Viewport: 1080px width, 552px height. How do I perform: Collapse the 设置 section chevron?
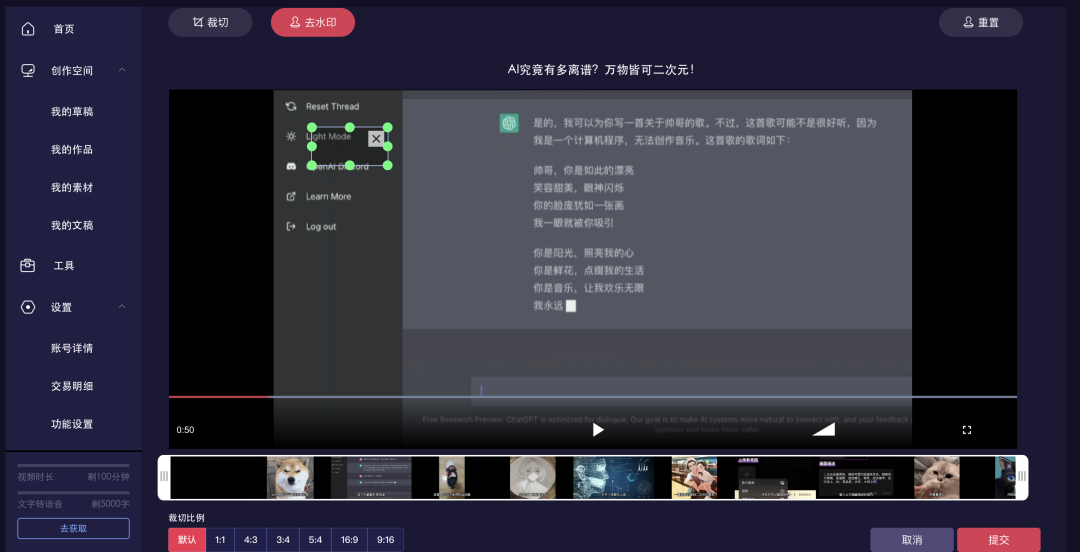tap(122, 307)
